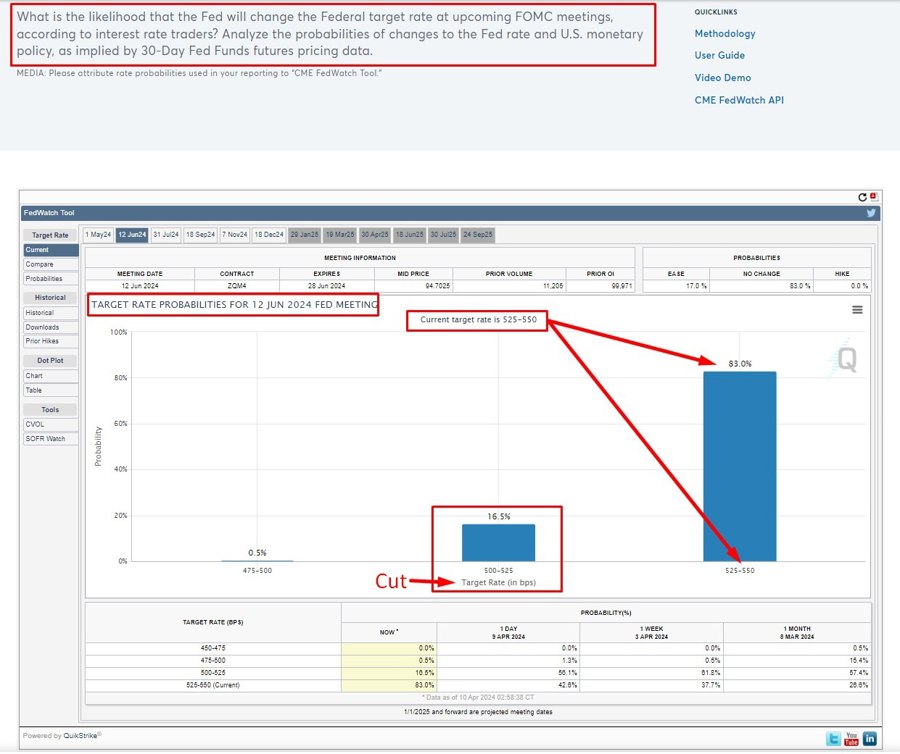Open Compare in the sidebar
900x754 pixels.
[51, 265]
